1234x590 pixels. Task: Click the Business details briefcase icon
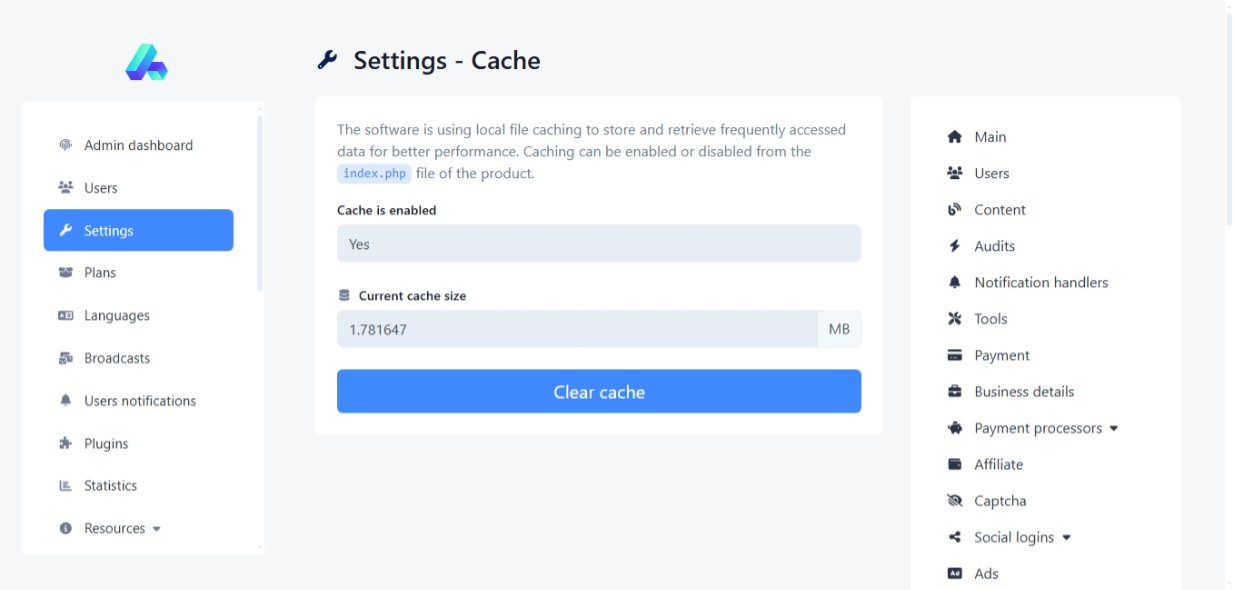point(954,392)
